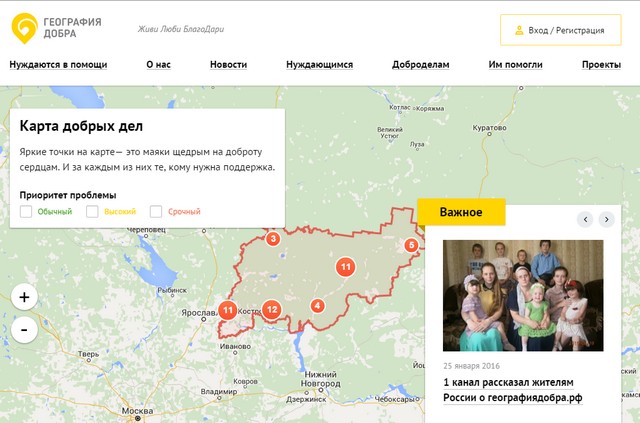
Task: Click the География Добра logo pin icon
Action: [24, 28]
